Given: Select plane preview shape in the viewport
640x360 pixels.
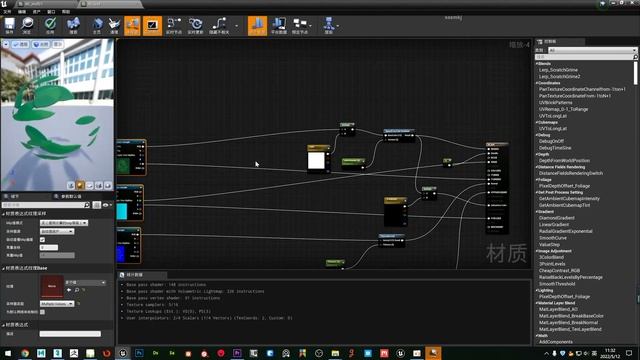Looking at the screenshot, I should tap(90, 186).
